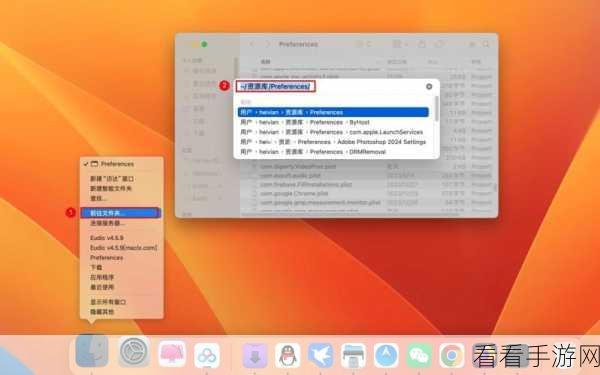Open search in the Finder window toolbar

coord(486,44)
